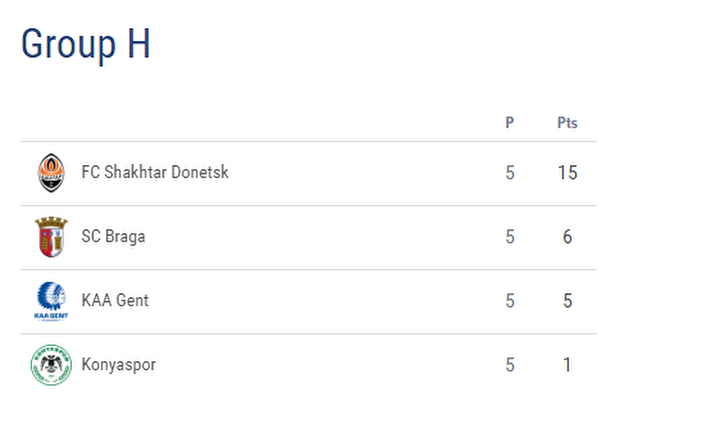The width and height of the screenshot is (720, 433).
Task: Select the Konyaspor table row
Action: coord(309,365)
